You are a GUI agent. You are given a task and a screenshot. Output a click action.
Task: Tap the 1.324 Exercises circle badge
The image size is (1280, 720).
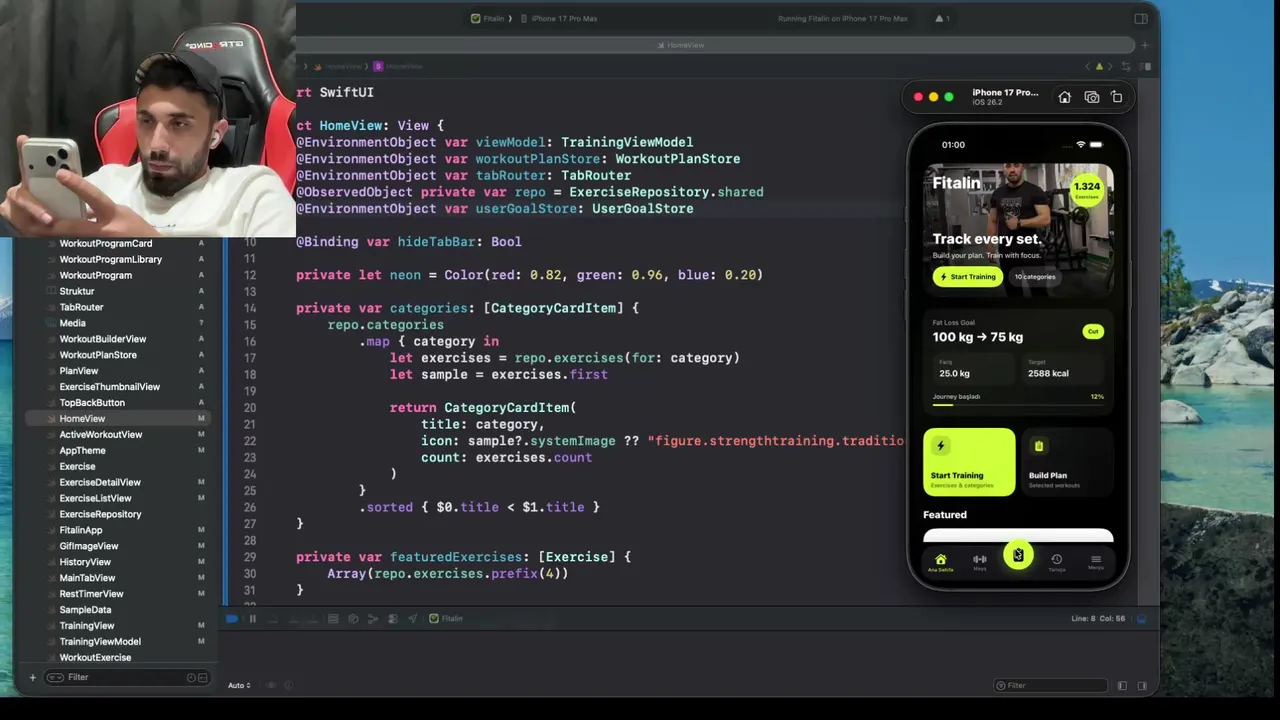point(1086,189)
